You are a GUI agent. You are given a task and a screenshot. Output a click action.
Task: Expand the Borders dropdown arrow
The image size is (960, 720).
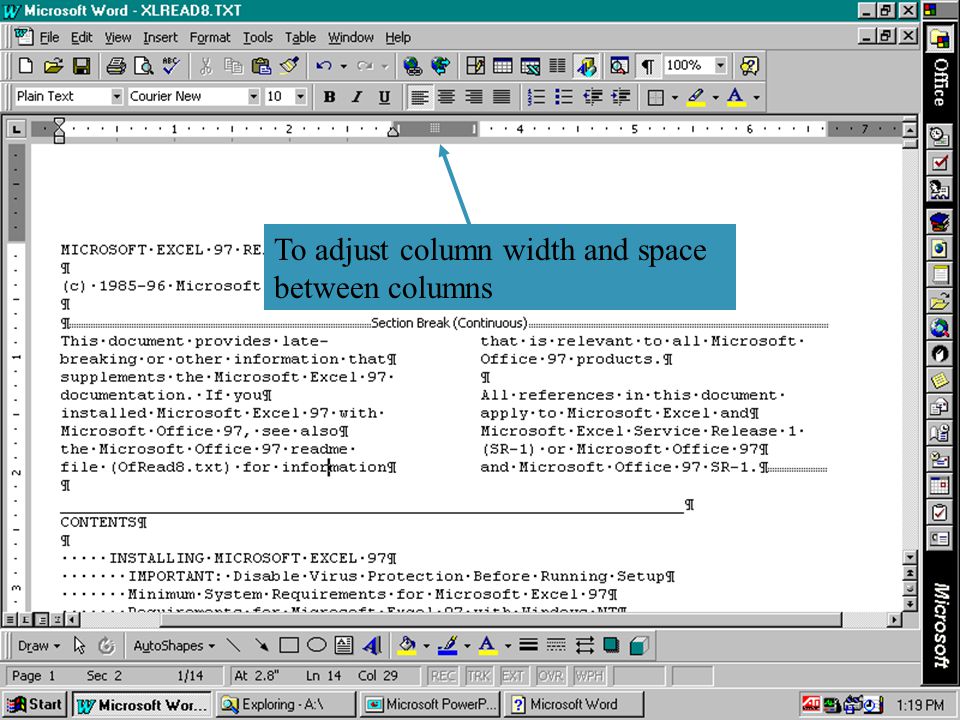(x=675, y=97)
